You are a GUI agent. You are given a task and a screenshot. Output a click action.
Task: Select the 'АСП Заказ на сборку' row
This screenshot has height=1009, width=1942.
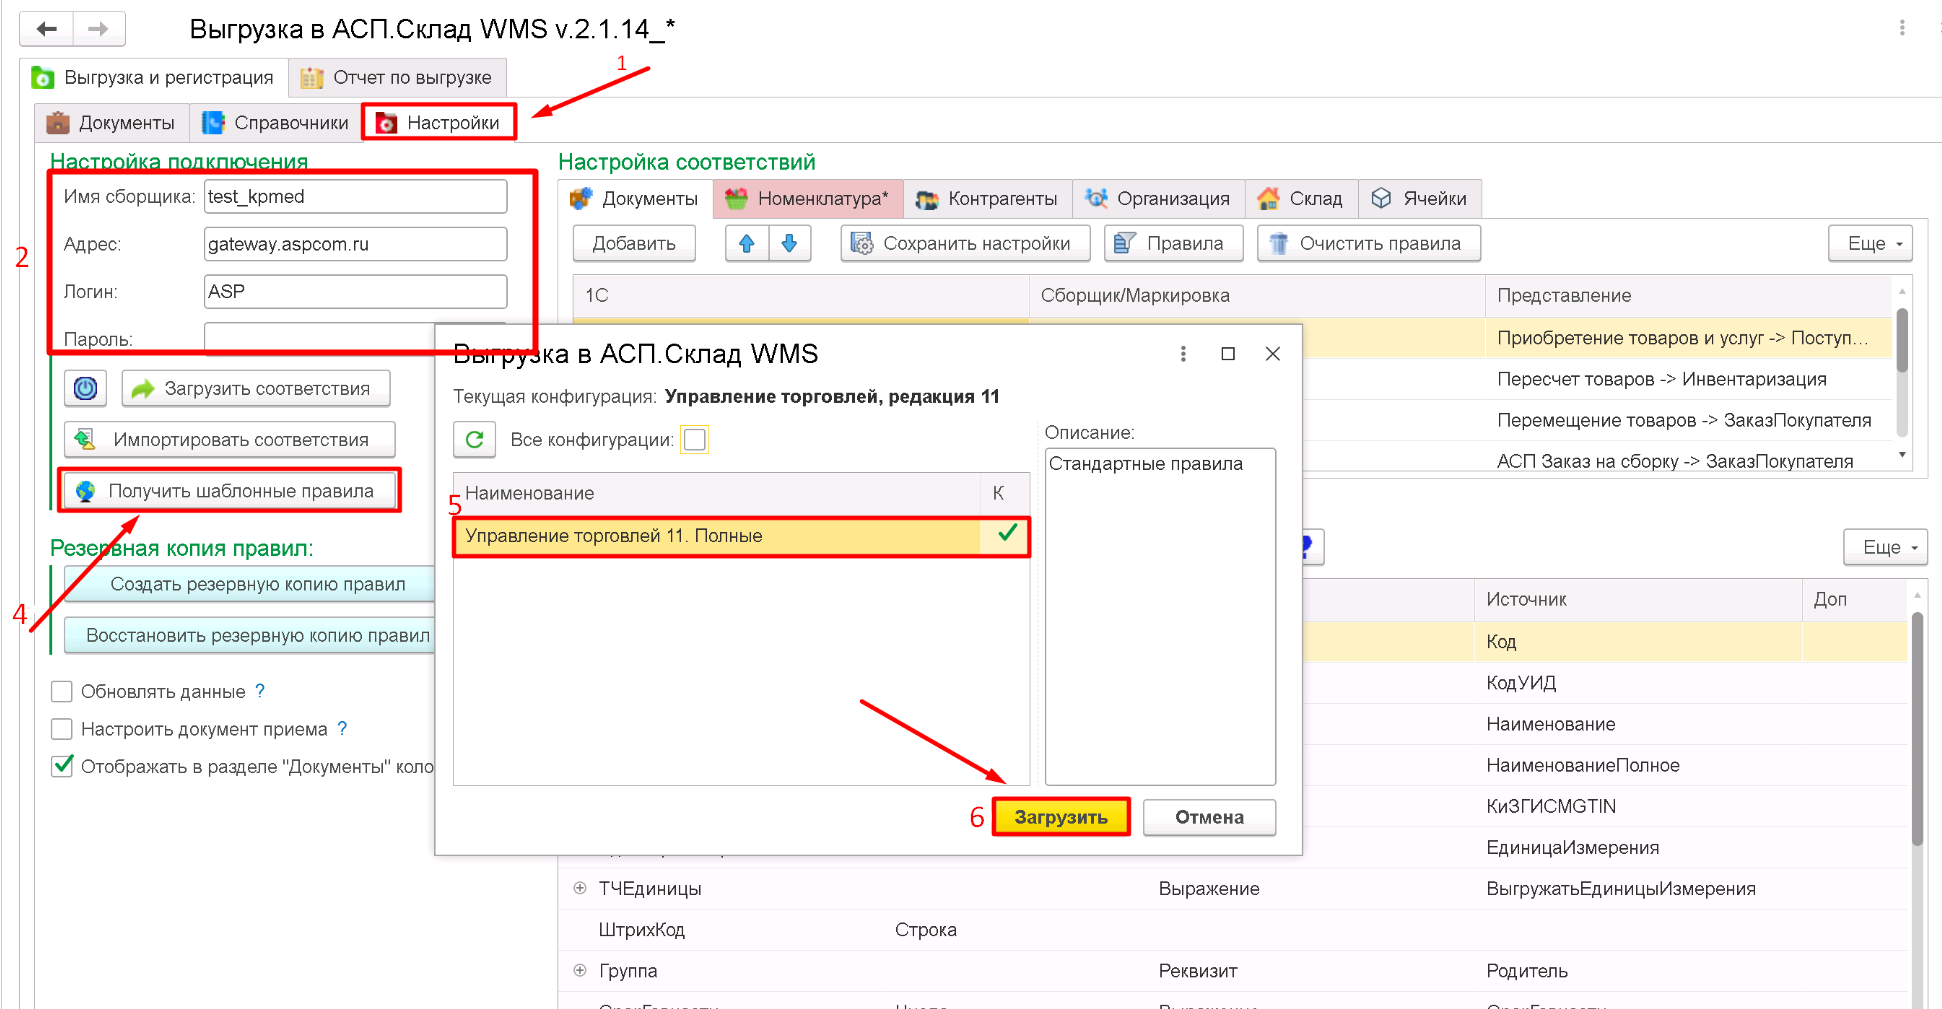coord(1675,461)
